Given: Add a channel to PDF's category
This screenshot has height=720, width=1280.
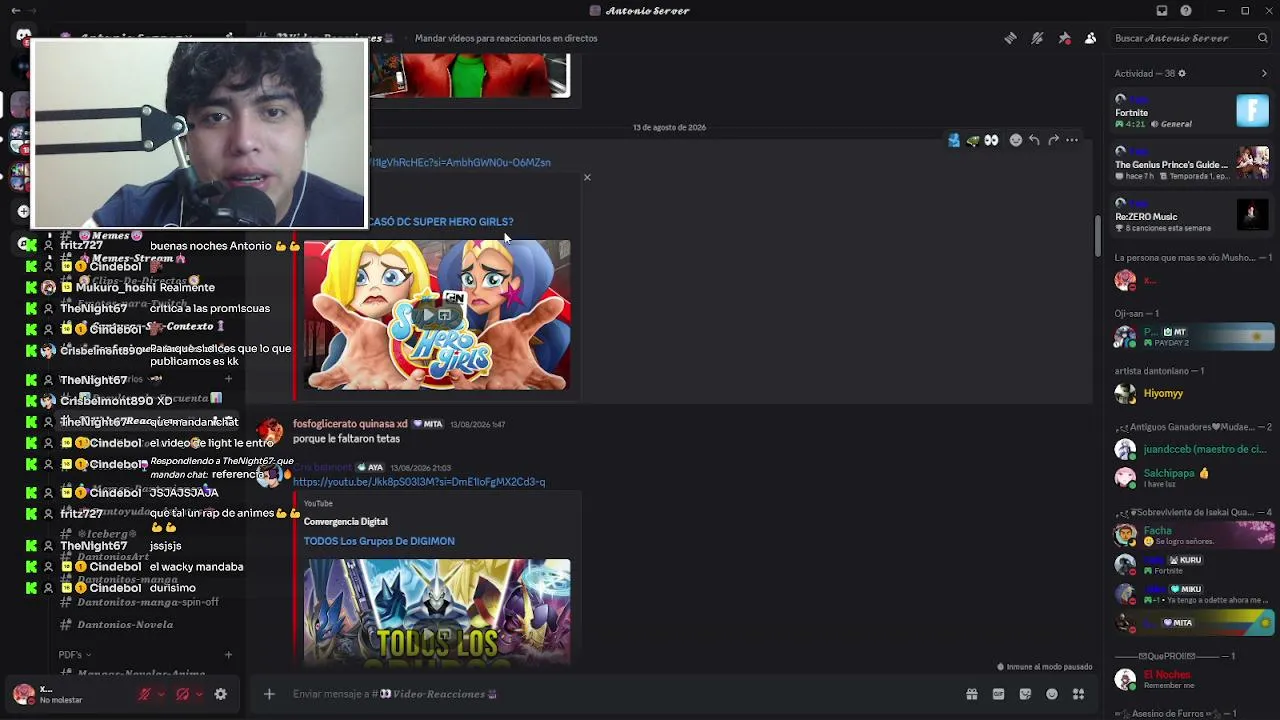Looking at the screenshot, I should pos(228,655).
